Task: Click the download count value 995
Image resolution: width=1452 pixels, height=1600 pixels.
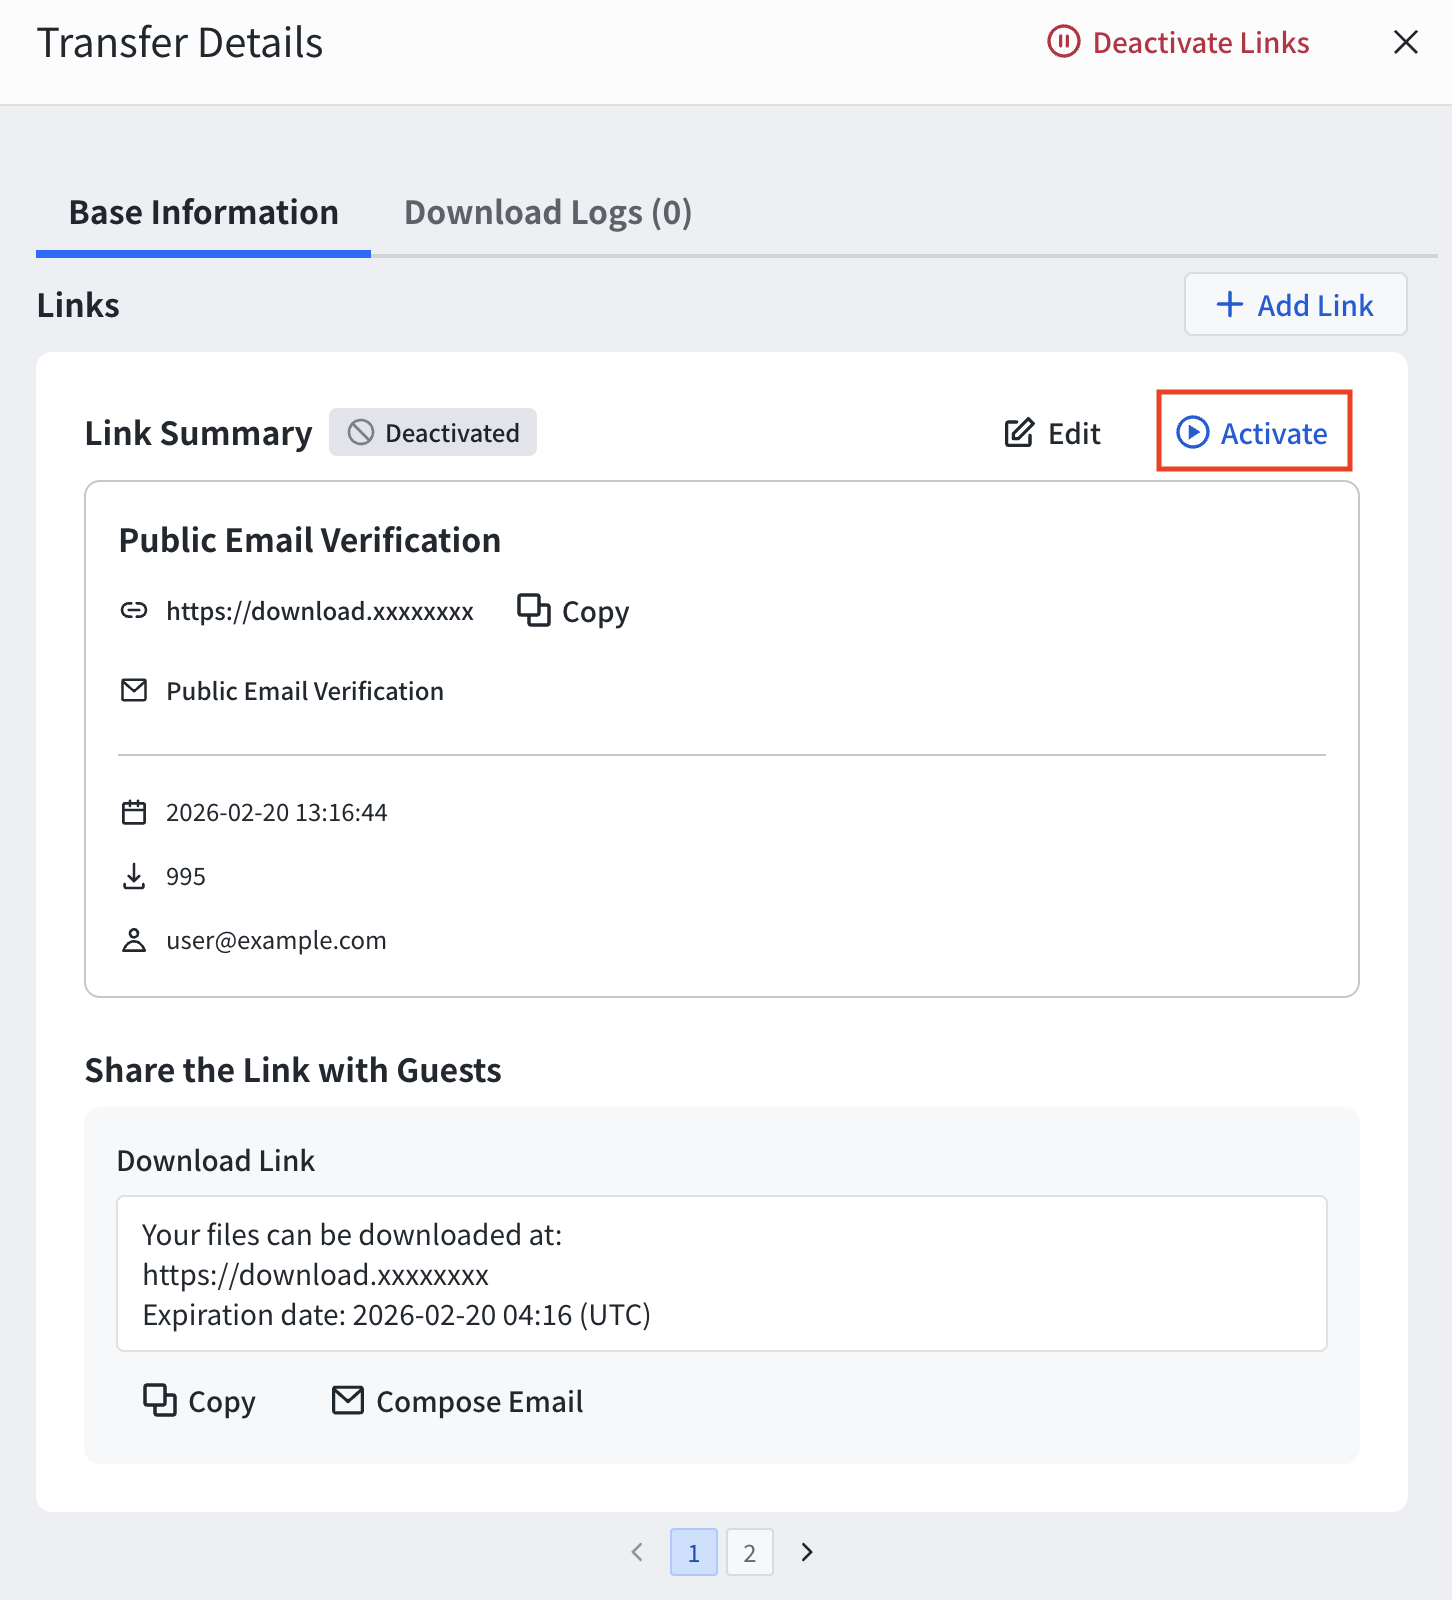Action: [186, 876]
